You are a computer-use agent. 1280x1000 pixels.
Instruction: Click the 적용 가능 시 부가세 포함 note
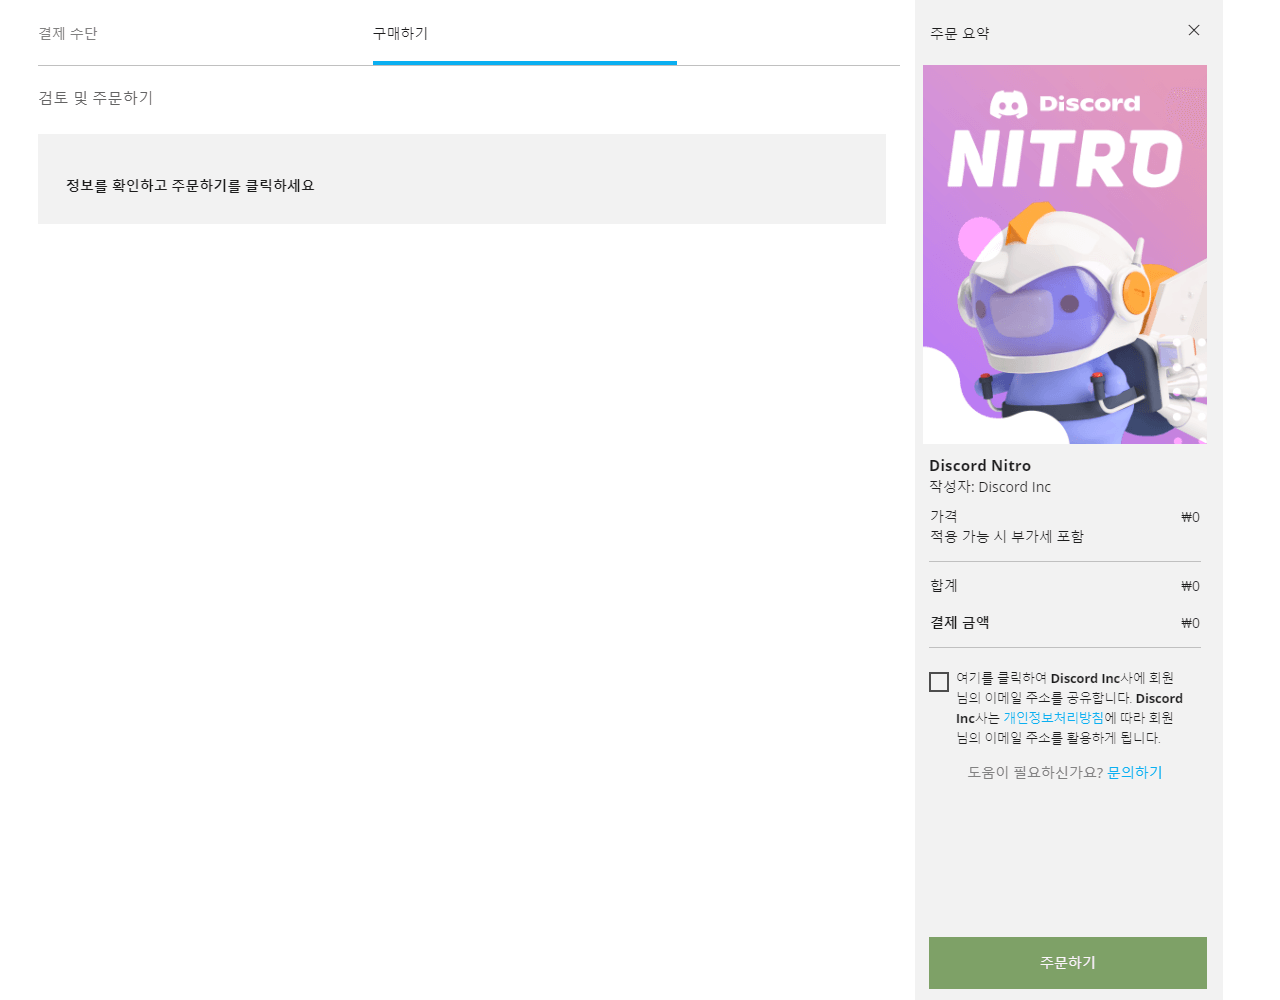1007,536
